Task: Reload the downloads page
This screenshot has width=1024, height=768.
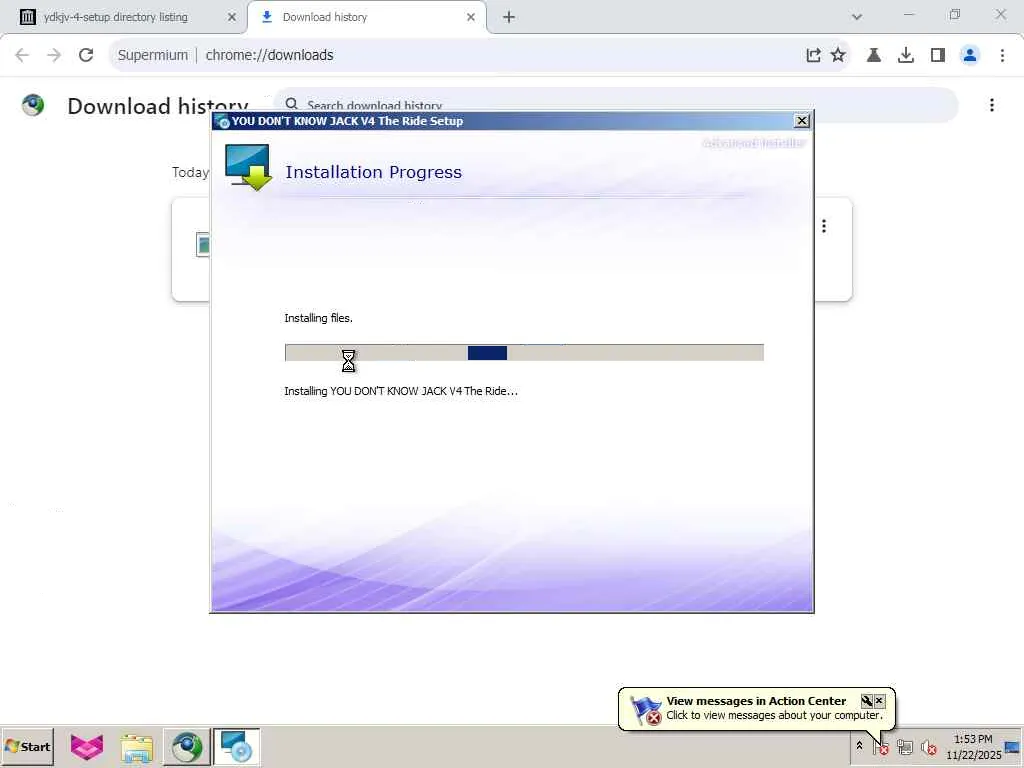Action: [x=86, y=55]
